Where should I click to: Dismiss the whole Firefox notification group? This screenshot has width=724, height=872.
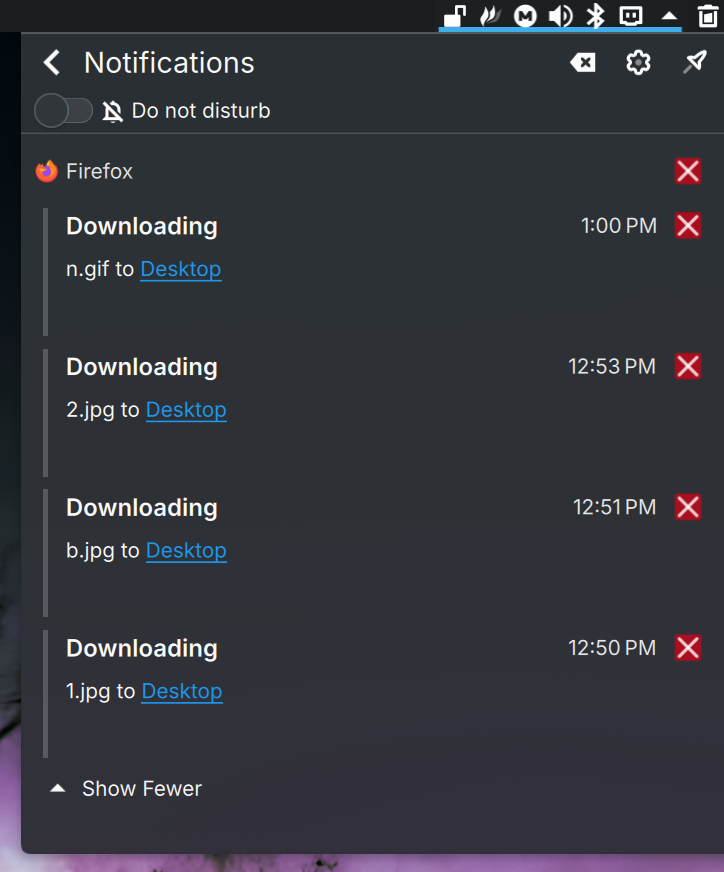pos(688,171)
